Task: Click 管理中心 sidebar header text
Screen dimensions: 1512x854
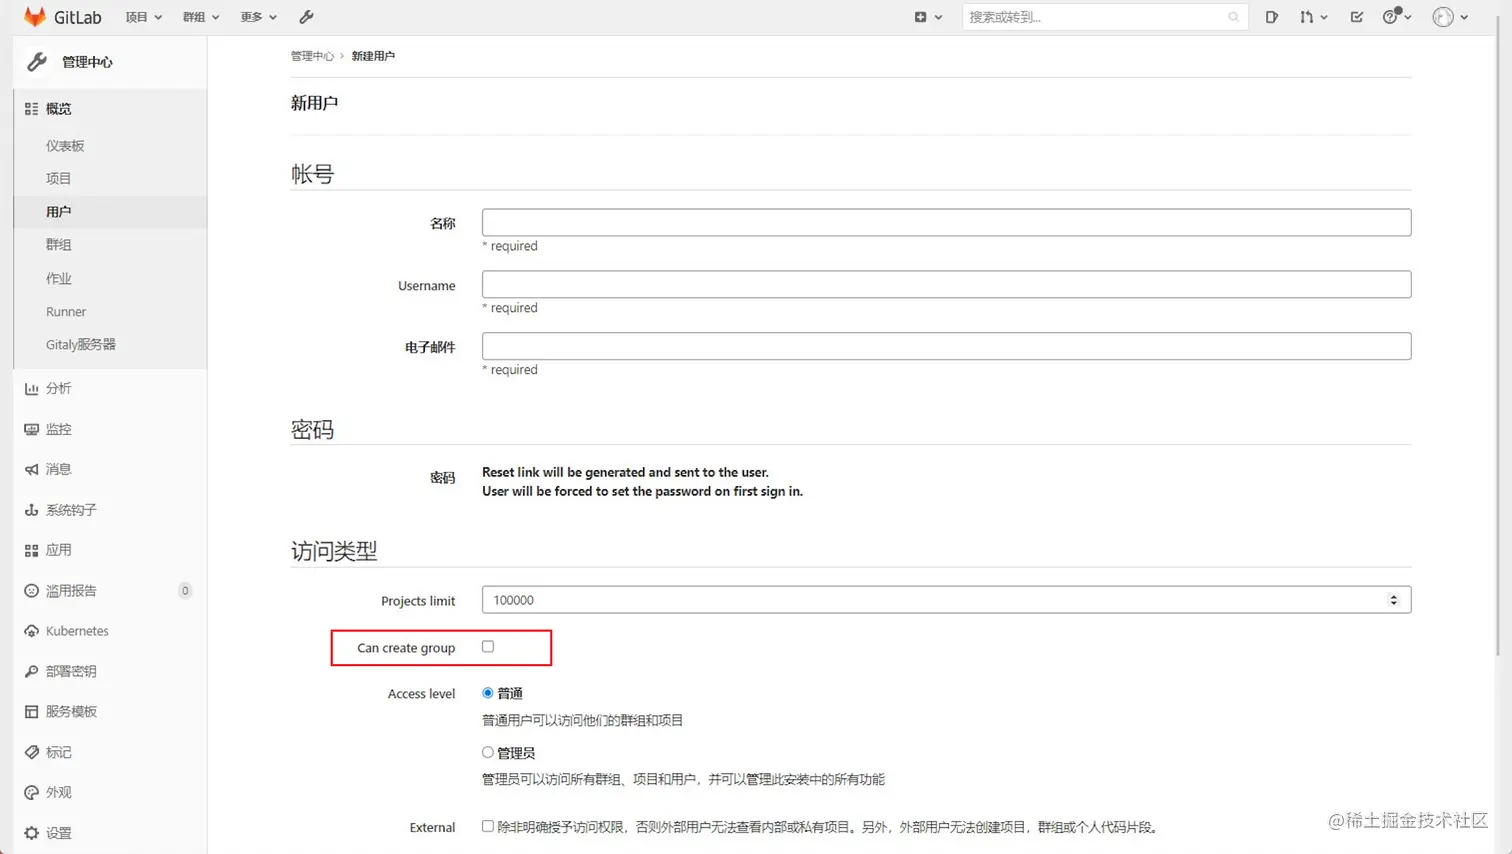Action: coord(87,62)
